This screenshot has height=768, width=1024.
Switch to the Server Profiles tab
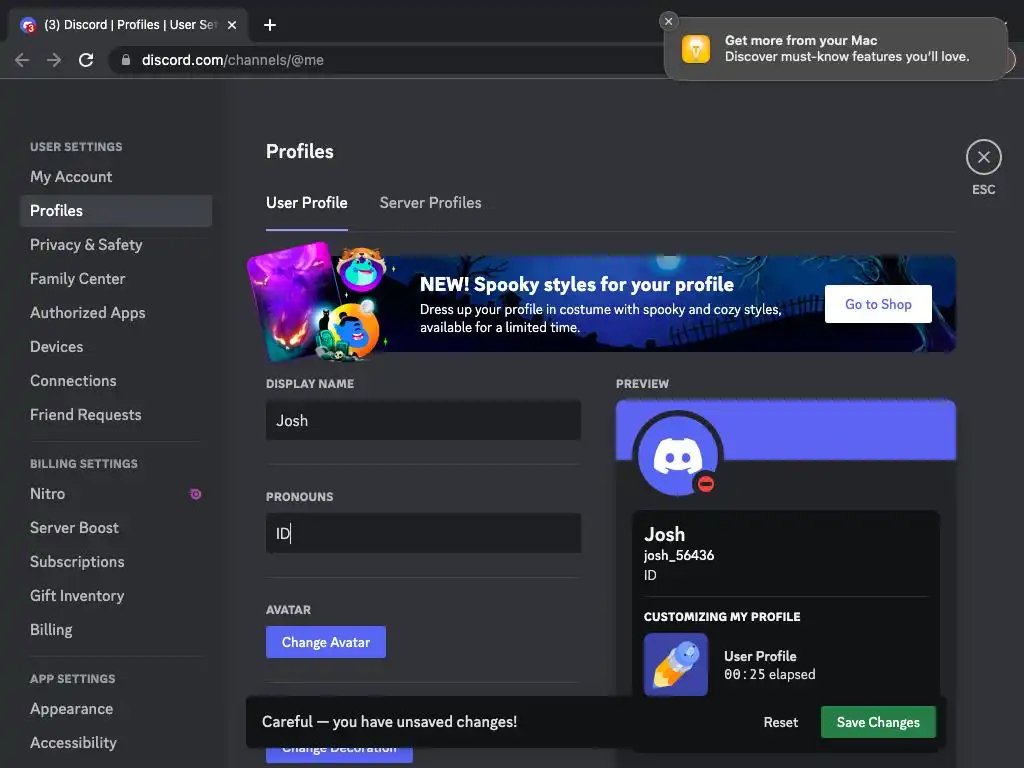pyautogui.click(x=430, y=203)
